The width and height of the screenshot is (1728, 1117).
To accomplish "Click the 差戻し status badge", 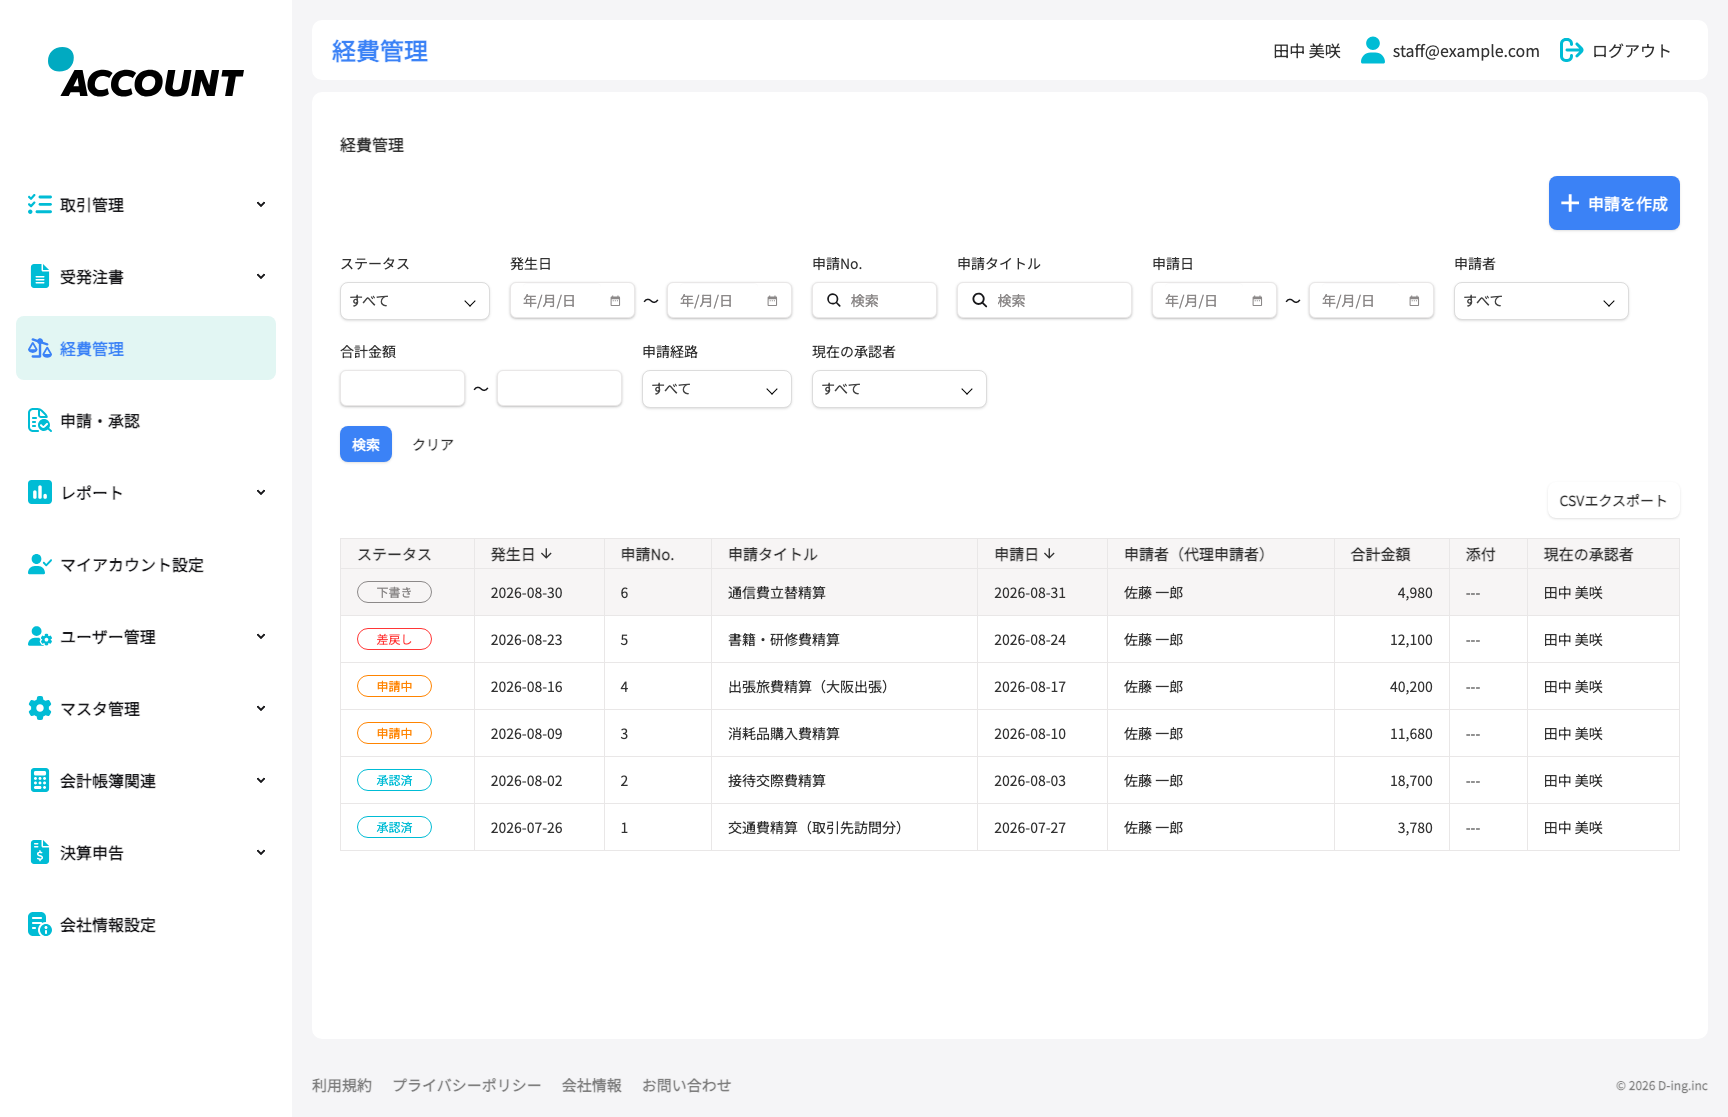I will click(394, 639).
